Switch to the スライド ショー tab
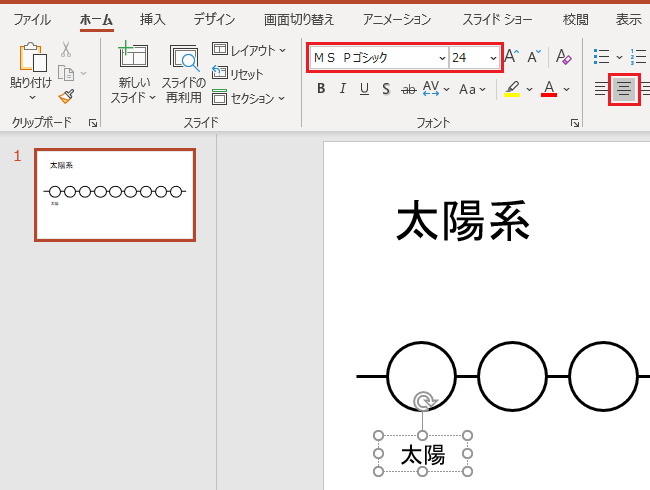The width and height of the screenshot is (650, 490). [x=497, y=19]
